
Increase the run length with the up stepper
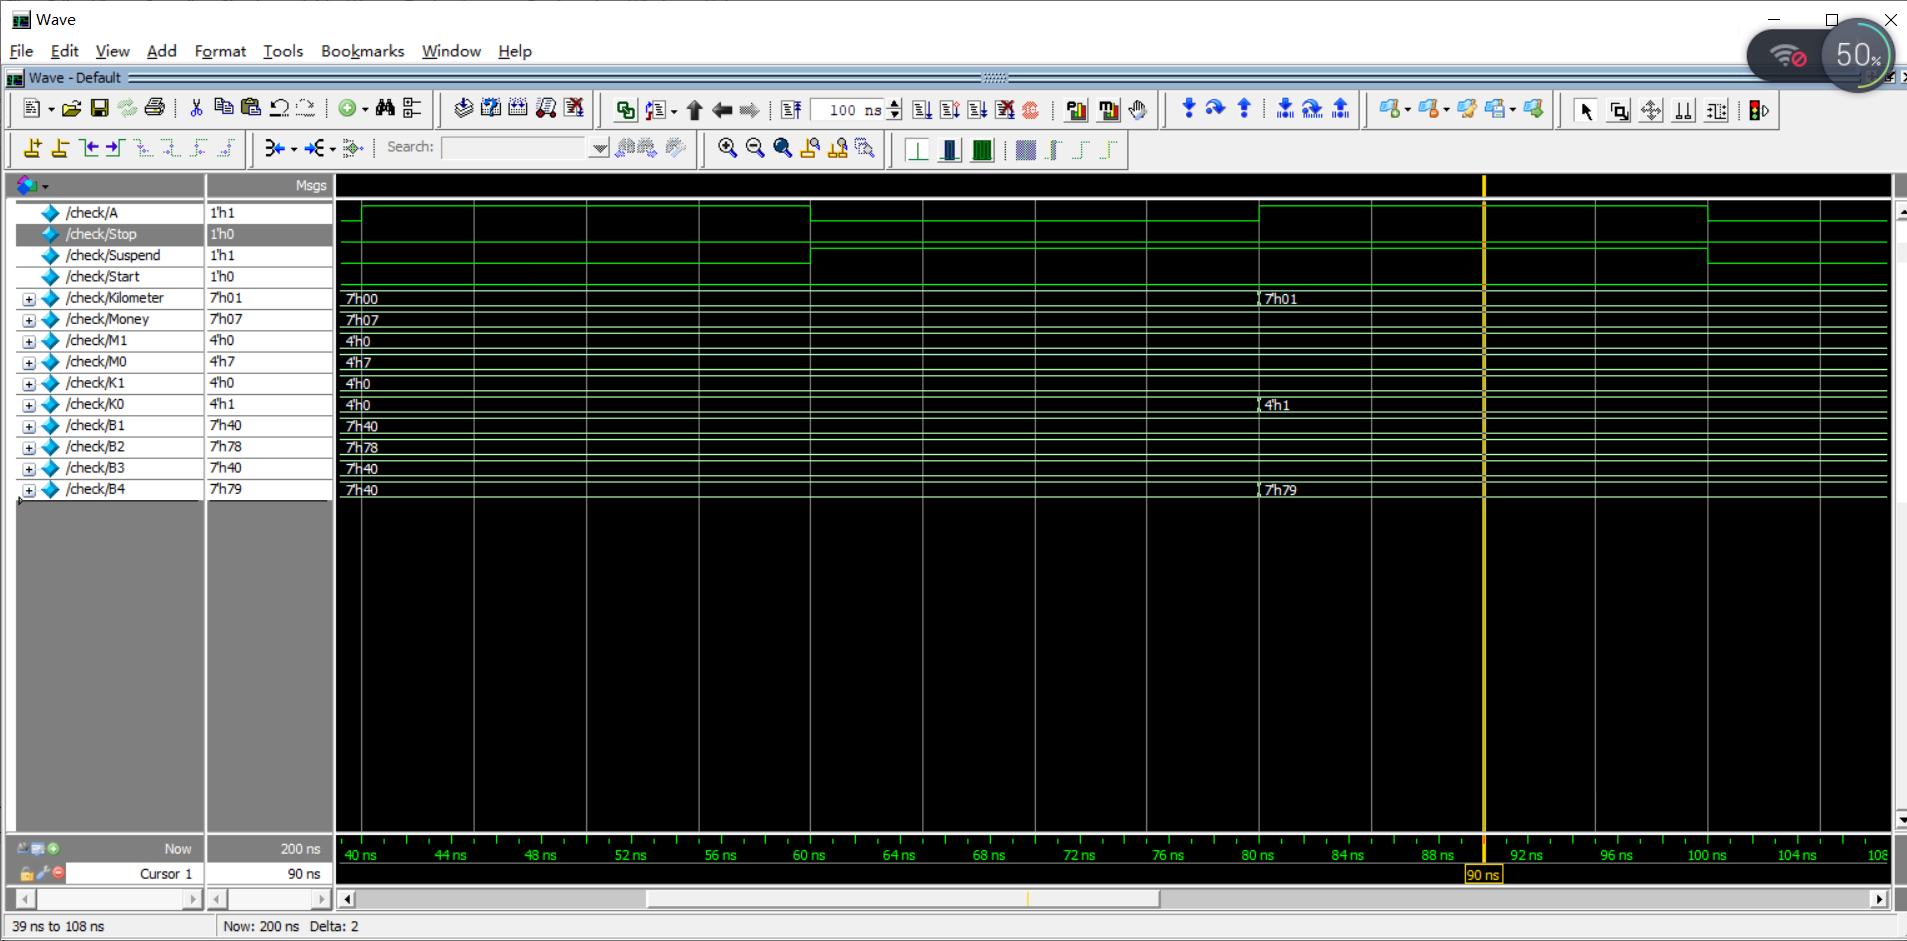coord(894,104)
